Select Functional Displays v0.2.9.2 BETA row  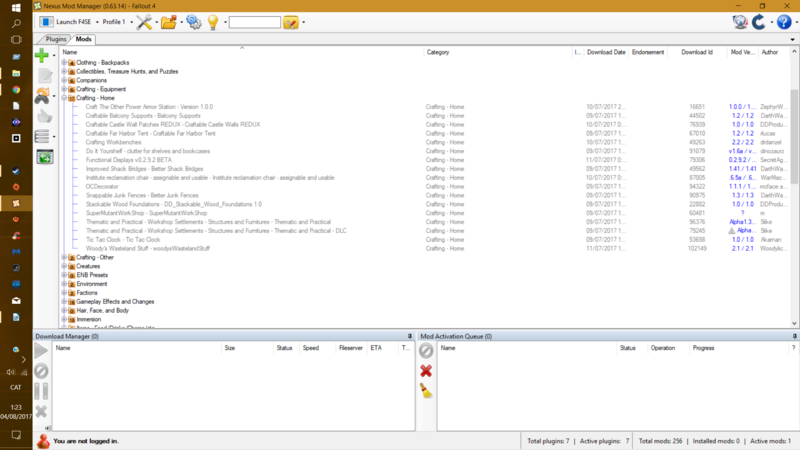129,160
